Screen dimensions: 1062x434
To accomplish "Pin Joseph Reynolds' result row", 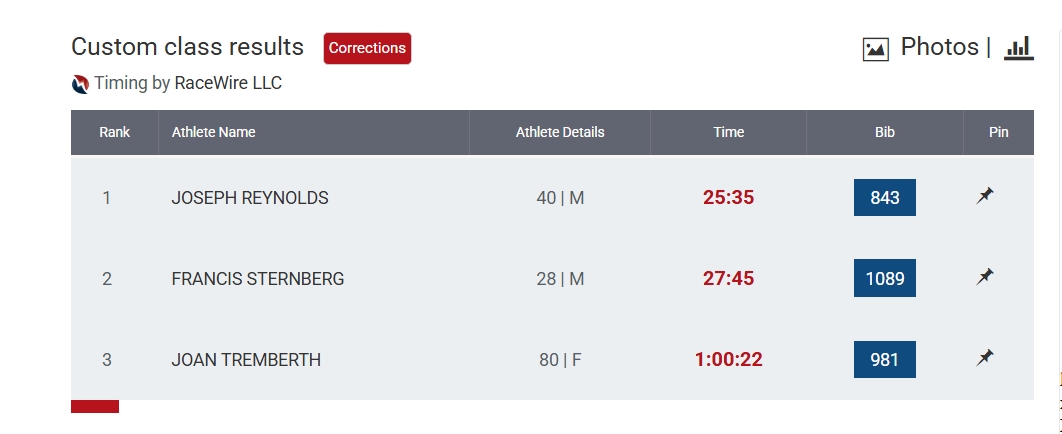I will point(985,197).
